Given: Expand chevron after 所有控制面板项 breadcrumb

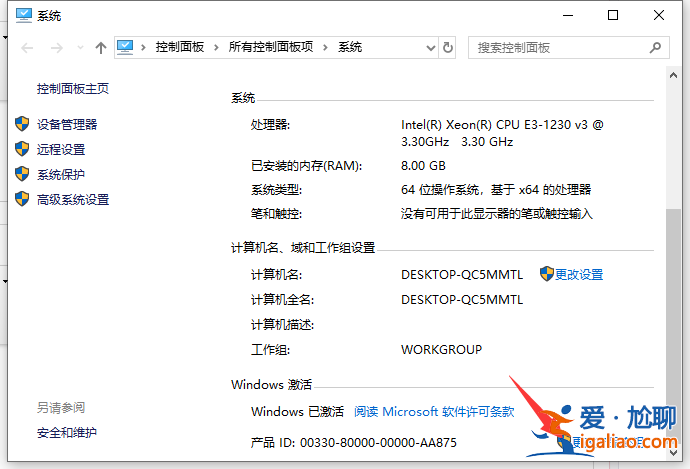Looking at the screenshot, I should pos(325,48).
